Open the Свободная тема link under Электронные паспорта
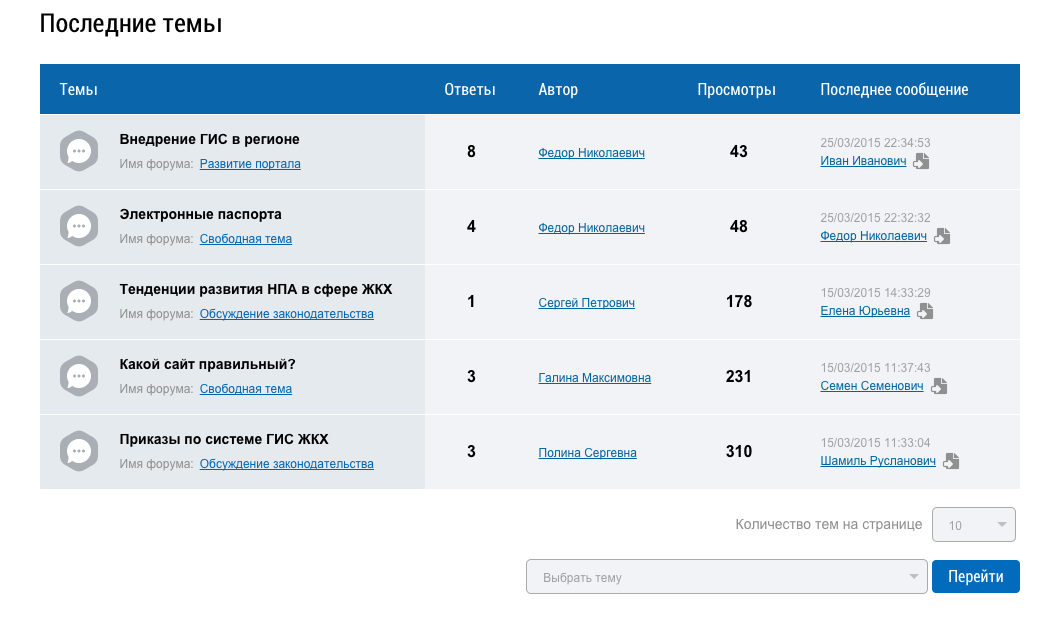 coord(246,239)
